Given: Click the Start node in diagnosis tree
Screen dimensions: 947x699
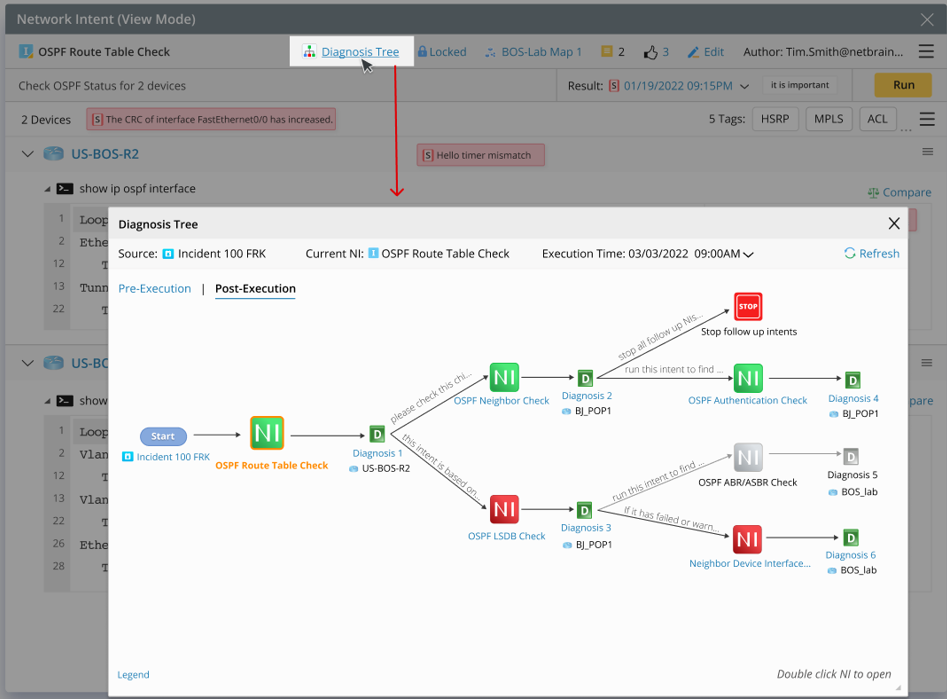Looking at the screenshot, I should (163, 436).
